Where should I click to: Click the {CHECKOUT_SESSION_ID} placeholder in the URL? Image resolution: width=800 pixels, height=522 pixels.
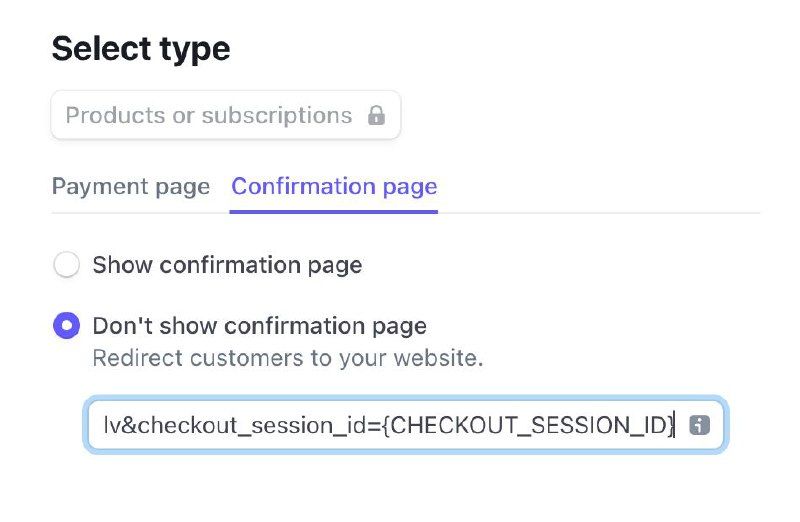coord(528,425)
